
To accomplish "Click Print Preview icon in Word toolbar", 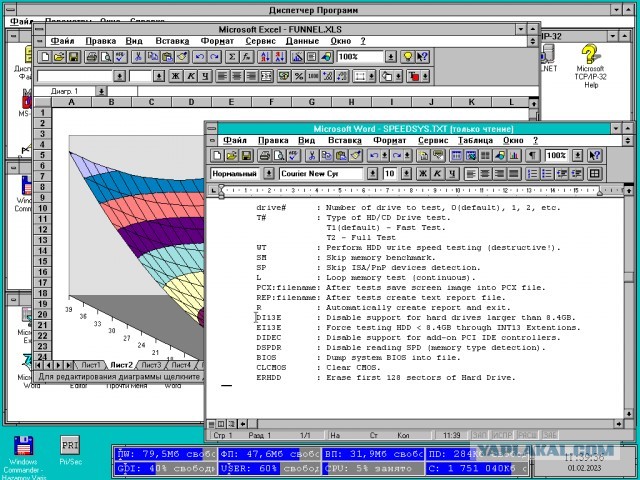I will 279,156.
